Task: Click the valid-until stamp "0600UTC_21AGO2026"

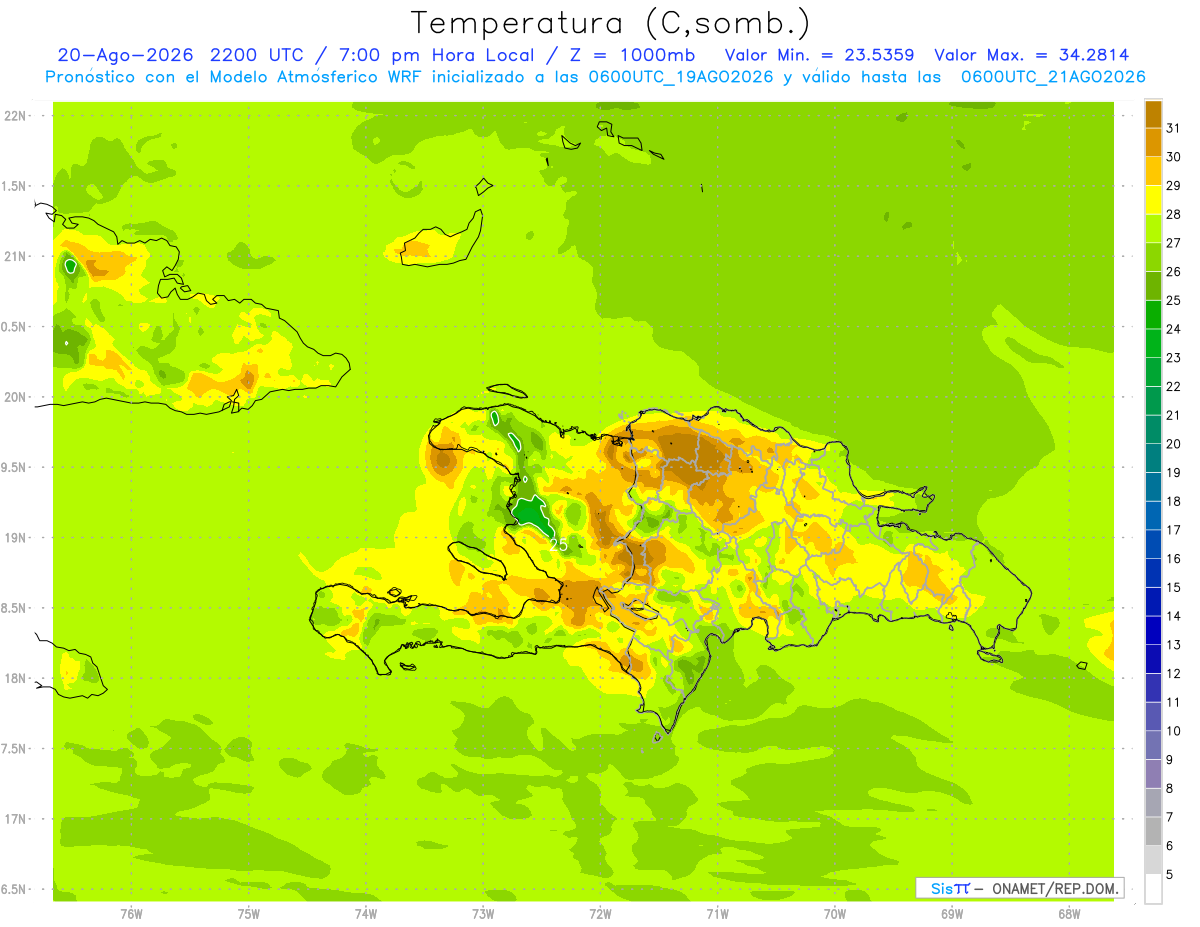Action: click(1052, 77)
